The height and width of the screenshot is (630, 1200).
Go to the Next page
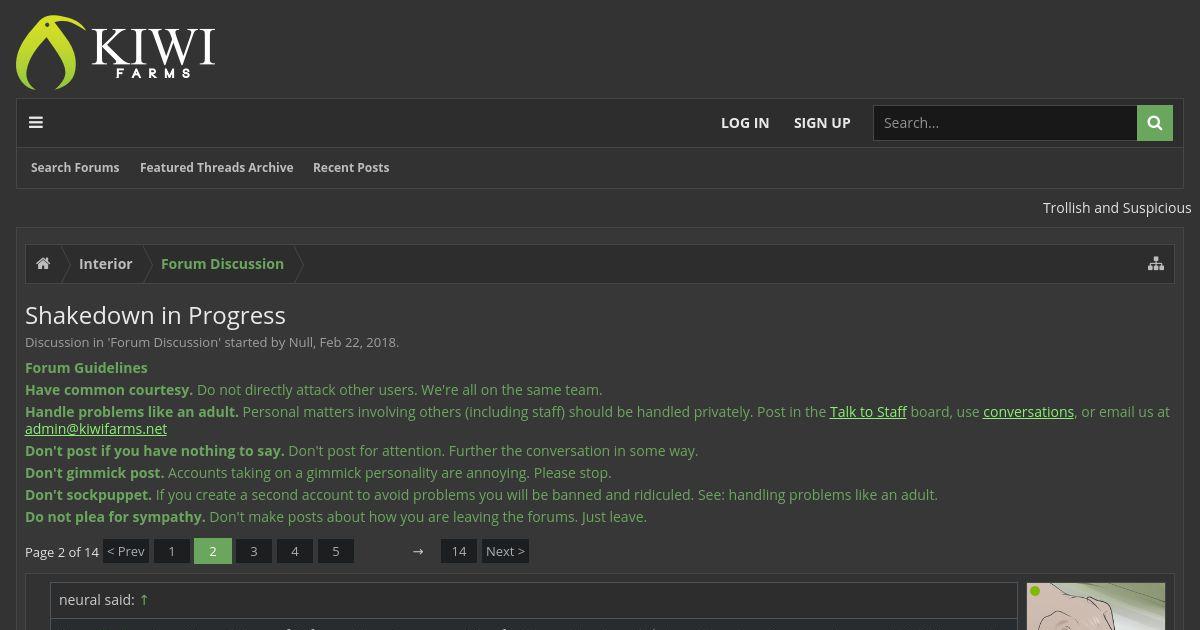click(505, 551)
